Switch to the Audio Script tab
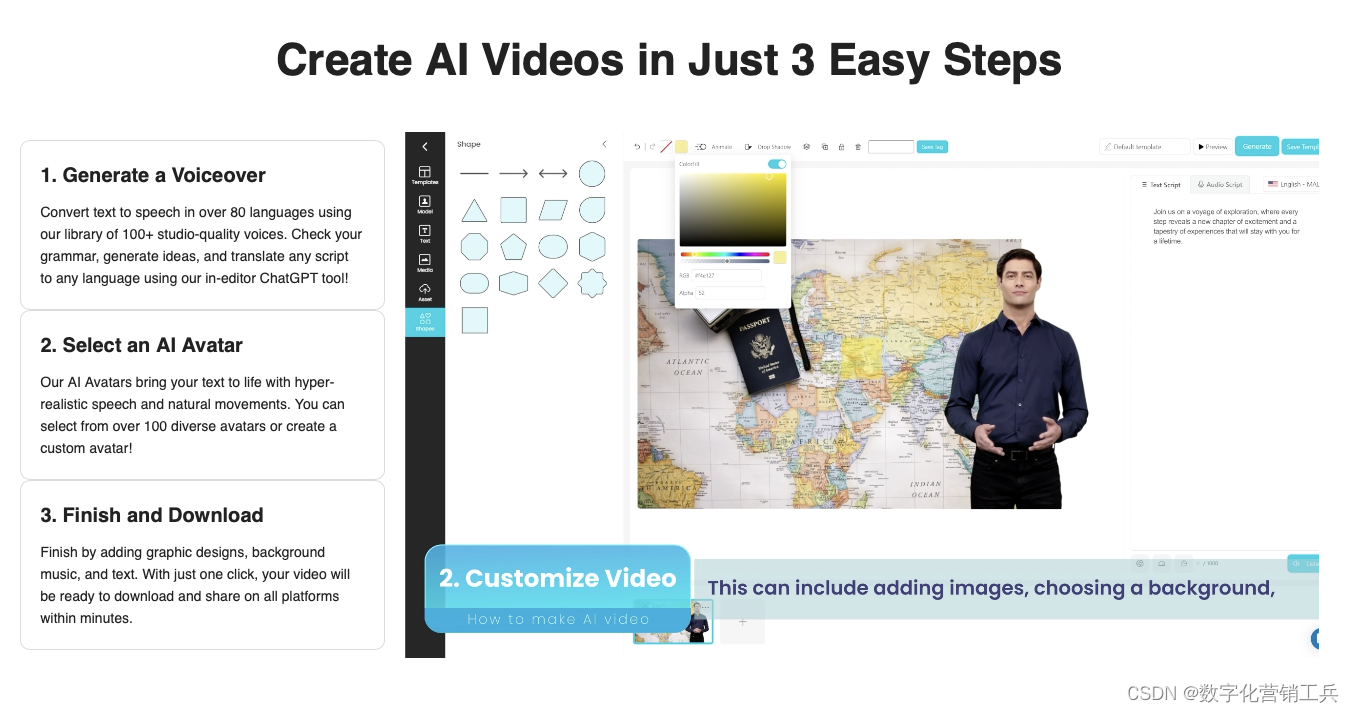Screen dimensions: 1354x713 [x=1220, y=184]
